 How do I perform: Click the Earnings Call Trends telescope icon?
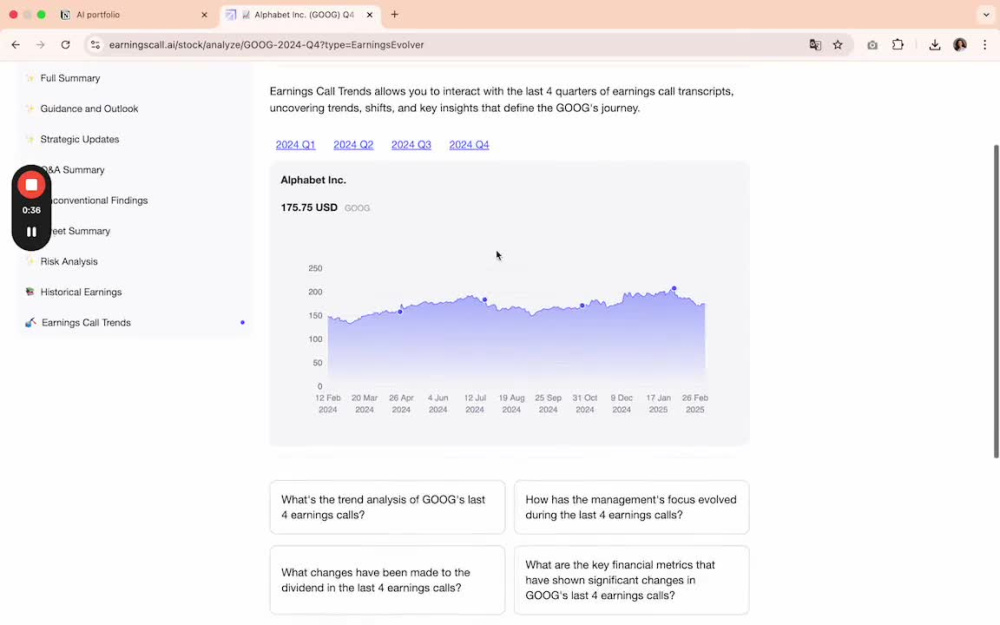pos(30,322)
